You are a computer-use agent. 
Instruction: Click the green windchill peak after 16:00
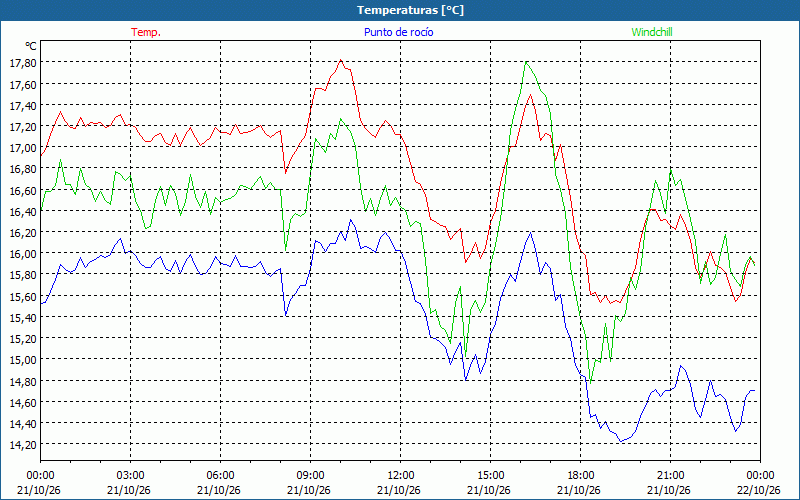526,62
